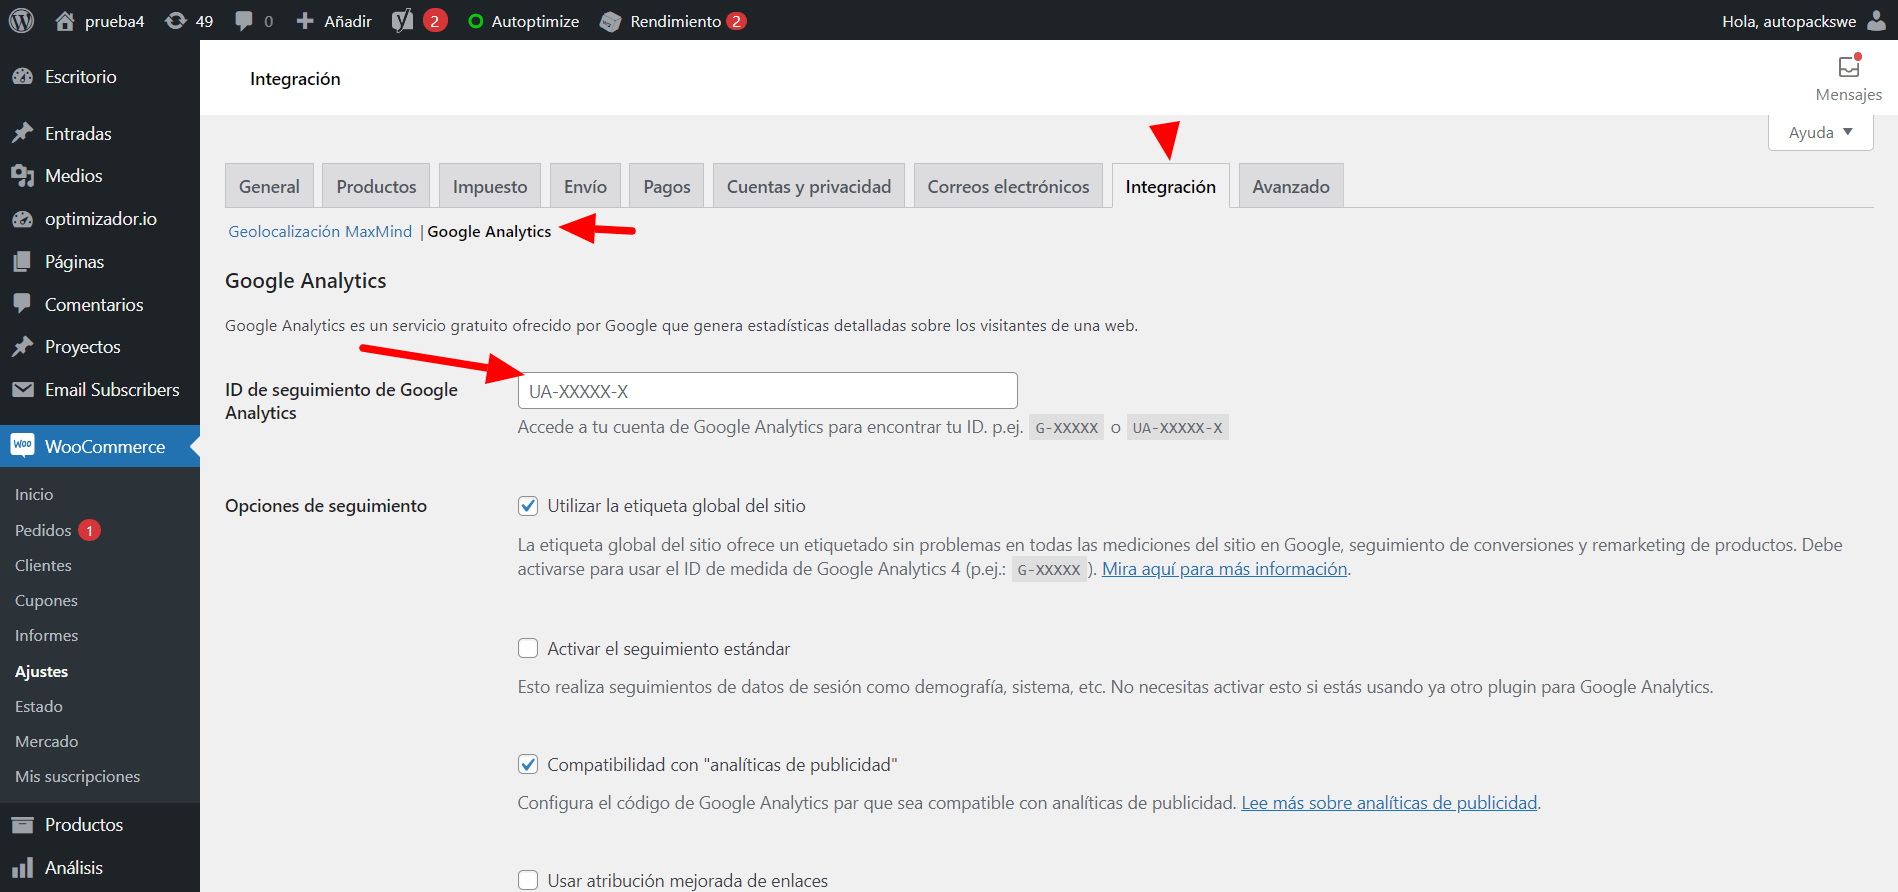This screenshot has width=1898, height=892.
Task: Switch to the Impuesto tab
Action: pyautogui.click(x=490, y=186)
